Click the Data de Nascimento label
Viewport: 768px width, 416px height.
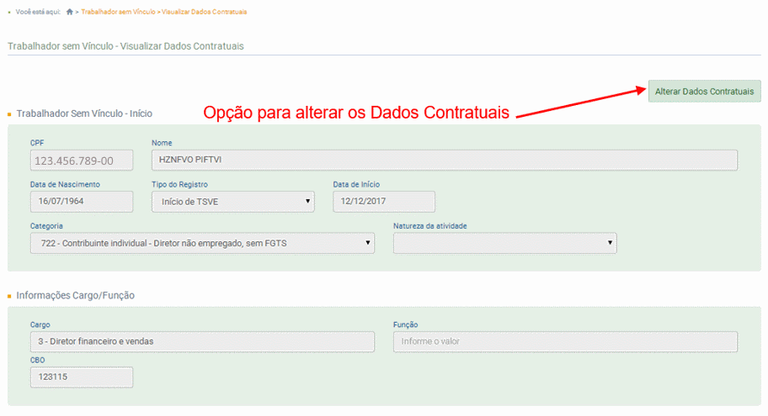point(65,184)
